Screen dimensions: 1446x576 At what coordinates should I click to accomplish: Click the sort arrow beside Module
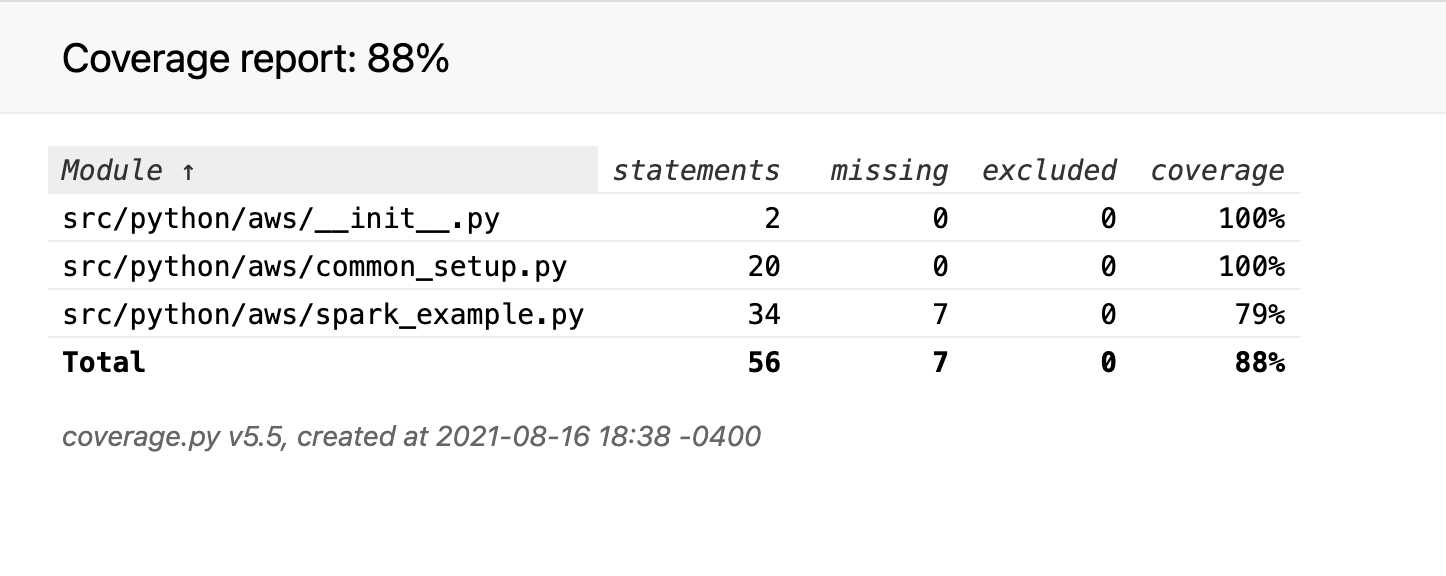pyautogui.click(x=188, y=171)
